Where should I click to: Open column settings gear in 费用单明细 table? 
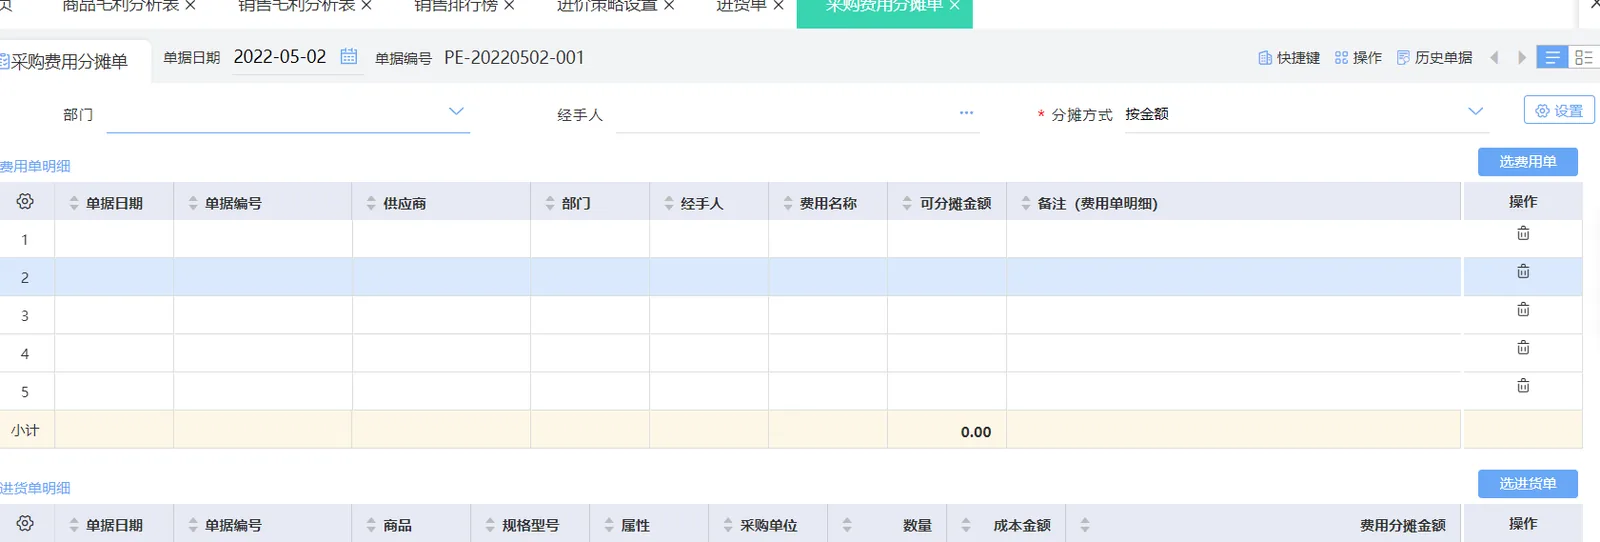tap(25, 201)
